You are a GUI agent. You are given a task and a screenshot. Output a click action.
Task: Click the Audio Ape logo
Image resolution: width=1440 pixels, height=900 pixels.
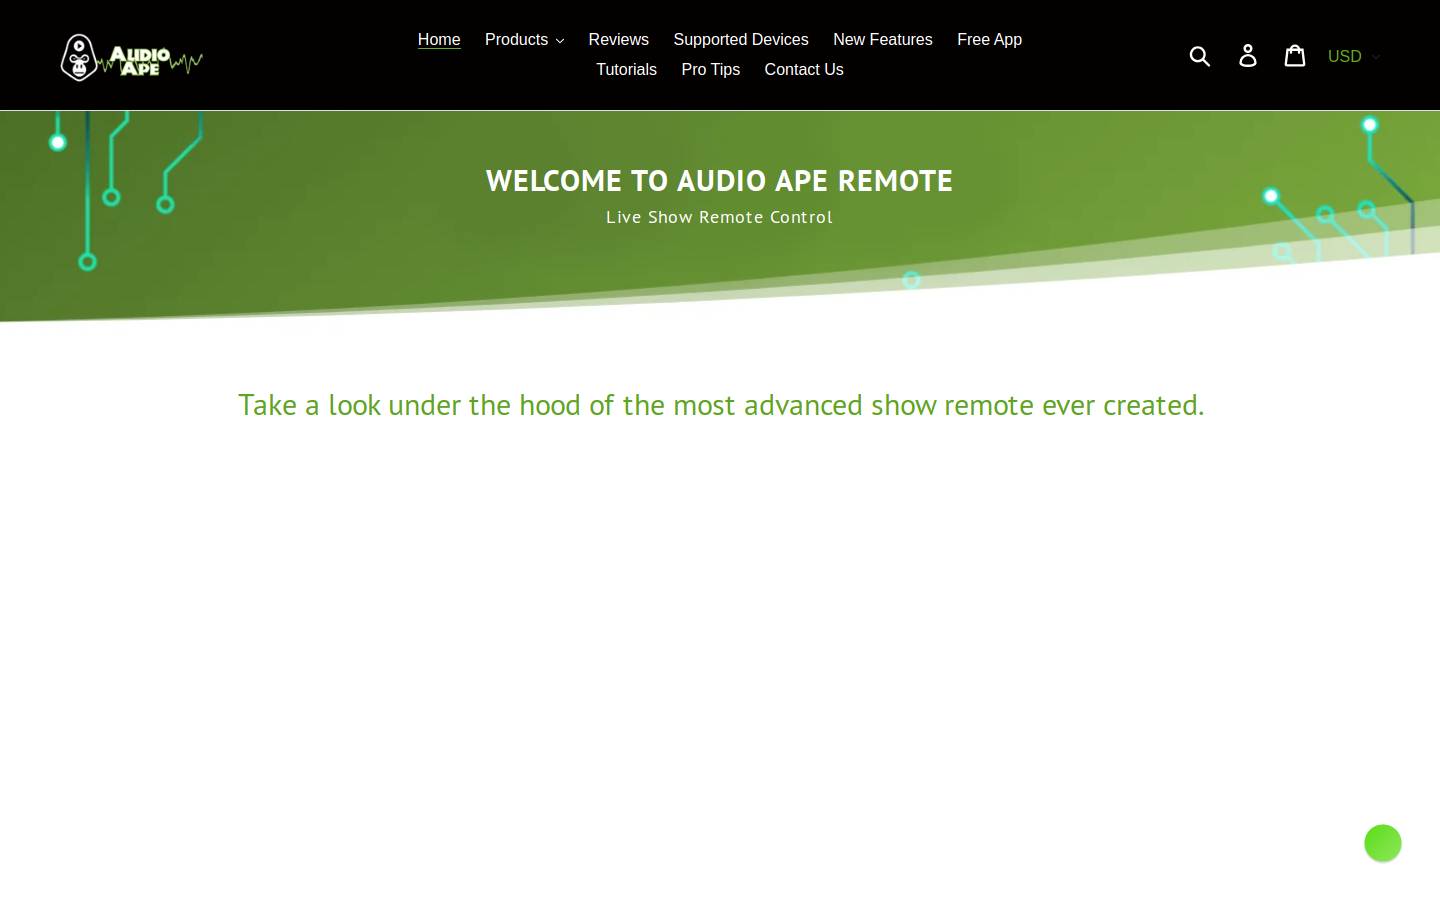point(131,57)
